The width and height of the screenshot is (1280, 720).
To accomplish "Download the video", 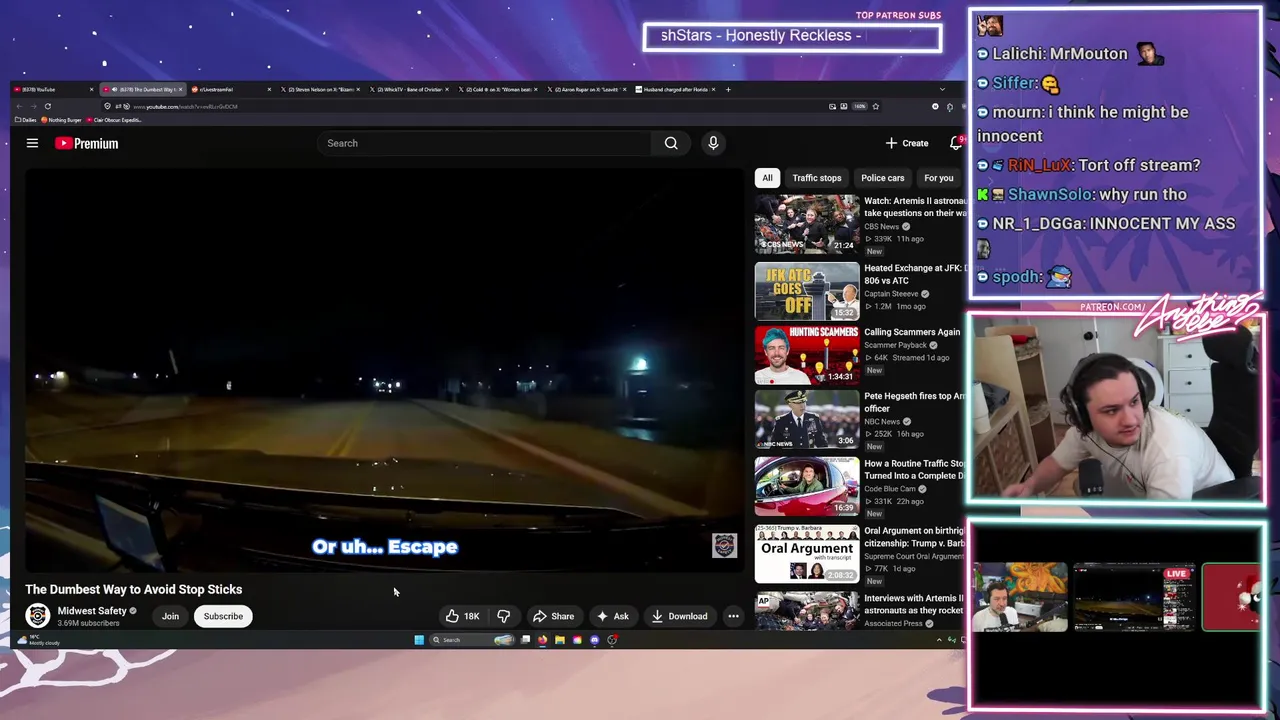I will [679, 616].
